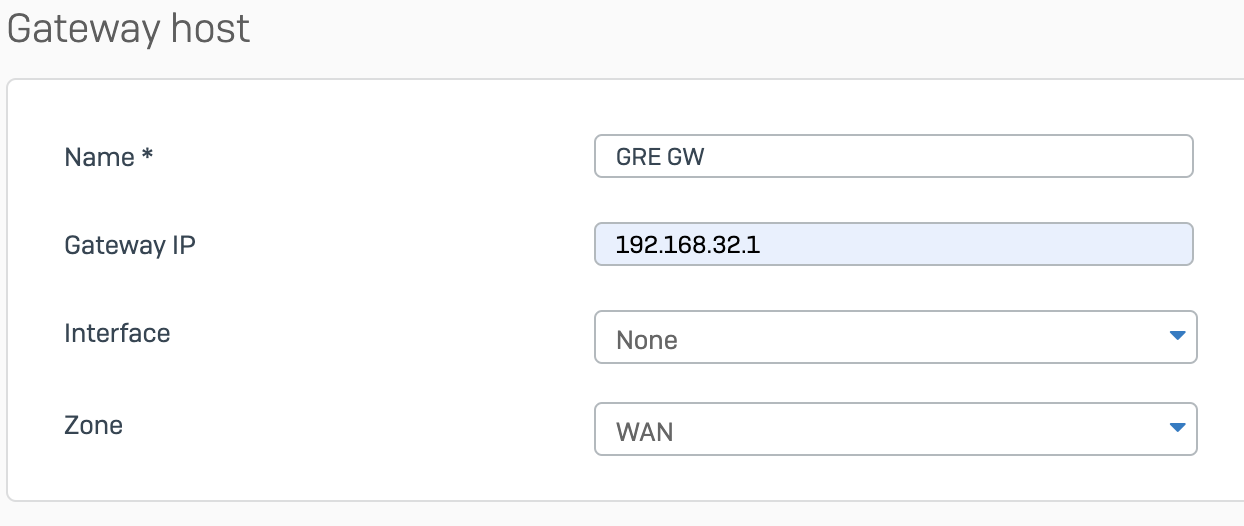Click the required asterisk next to Name
The width and height of the screenshot is (1244, 526).
146,156
